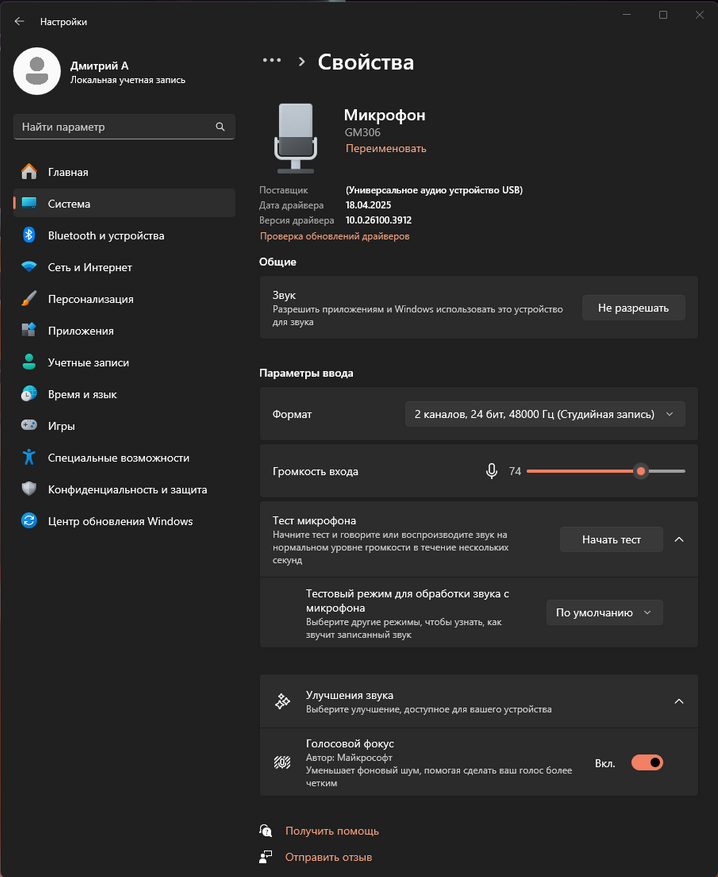Open the test mode По умолчанию dropdown
The image size is (718, 877).
[604, 613]
